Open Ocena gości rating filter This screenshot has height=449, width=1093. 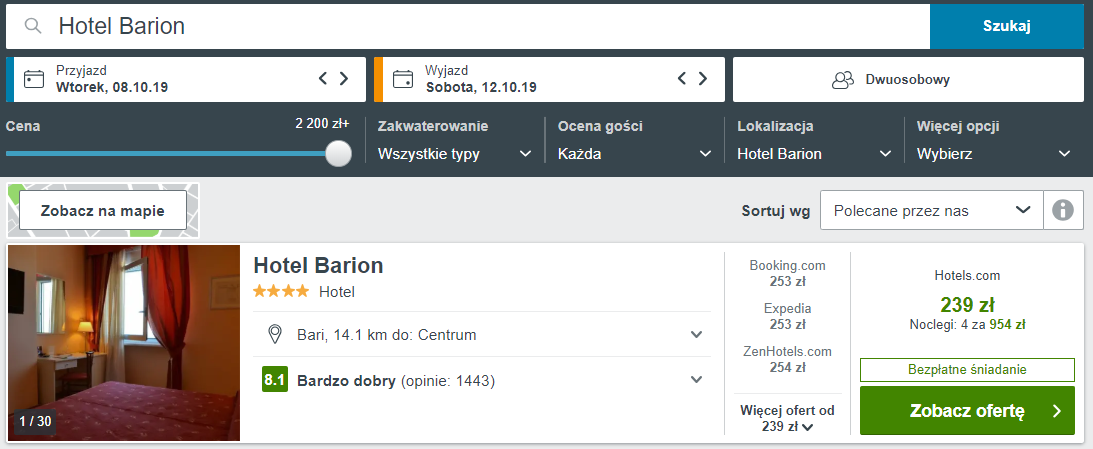pos(634,154)
